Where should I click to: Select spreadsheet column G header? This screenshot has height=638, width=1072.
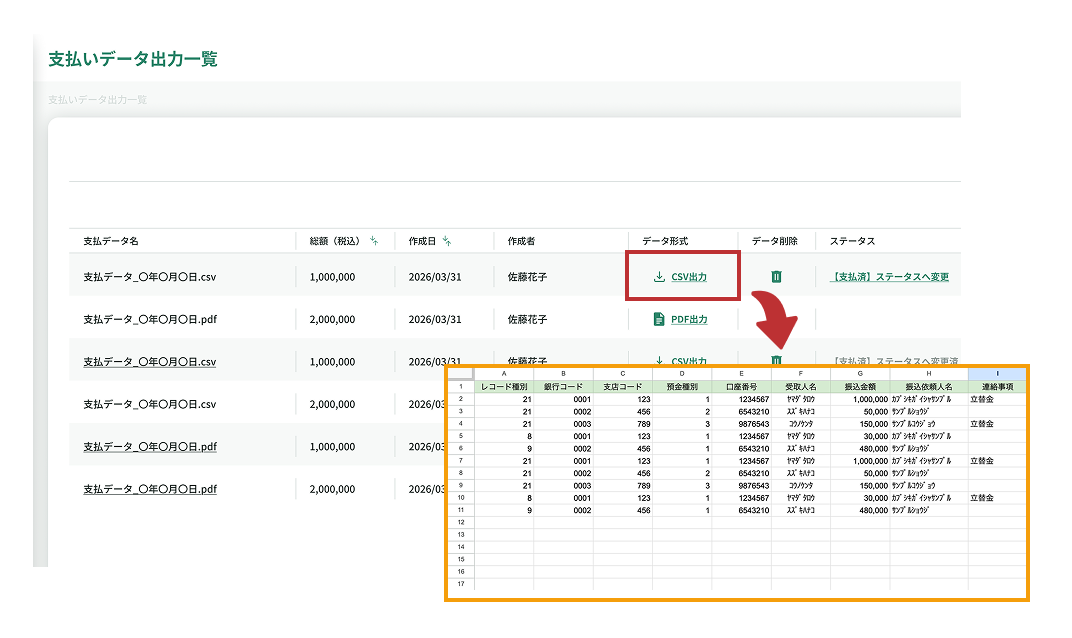click(860, 373)
